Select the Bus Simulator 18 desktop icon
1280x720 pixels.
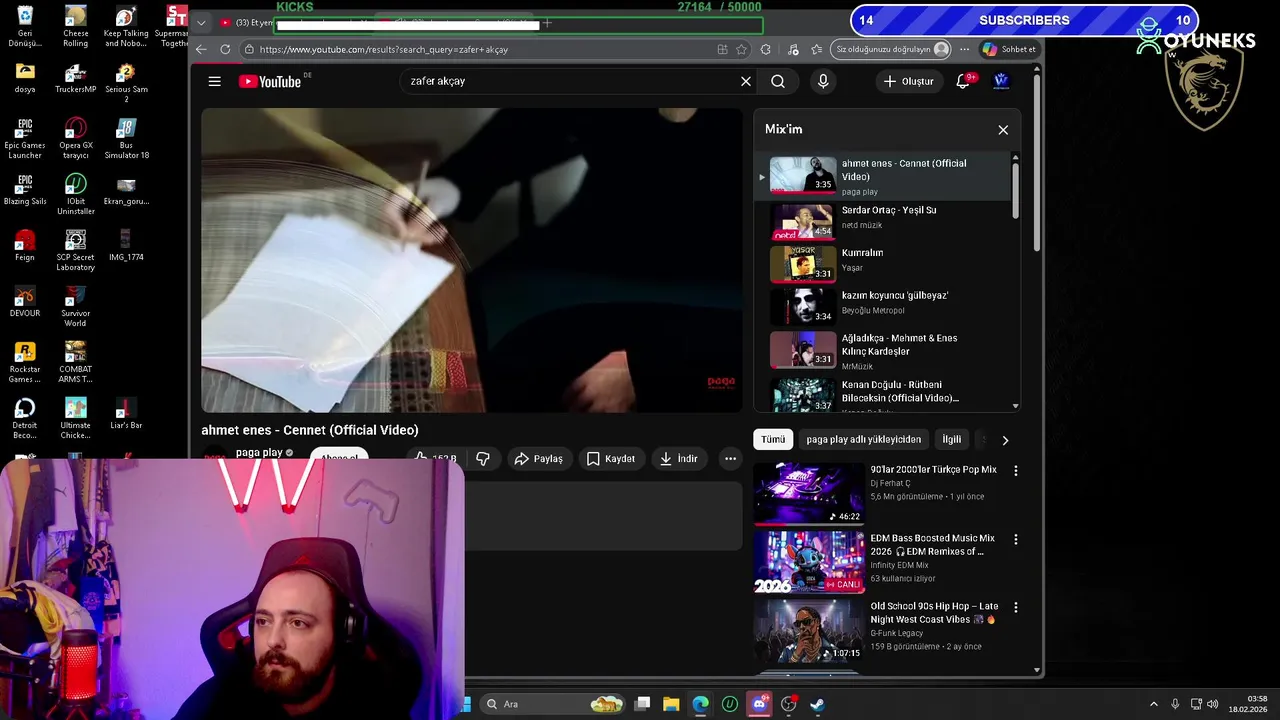(x=126, y=138)
